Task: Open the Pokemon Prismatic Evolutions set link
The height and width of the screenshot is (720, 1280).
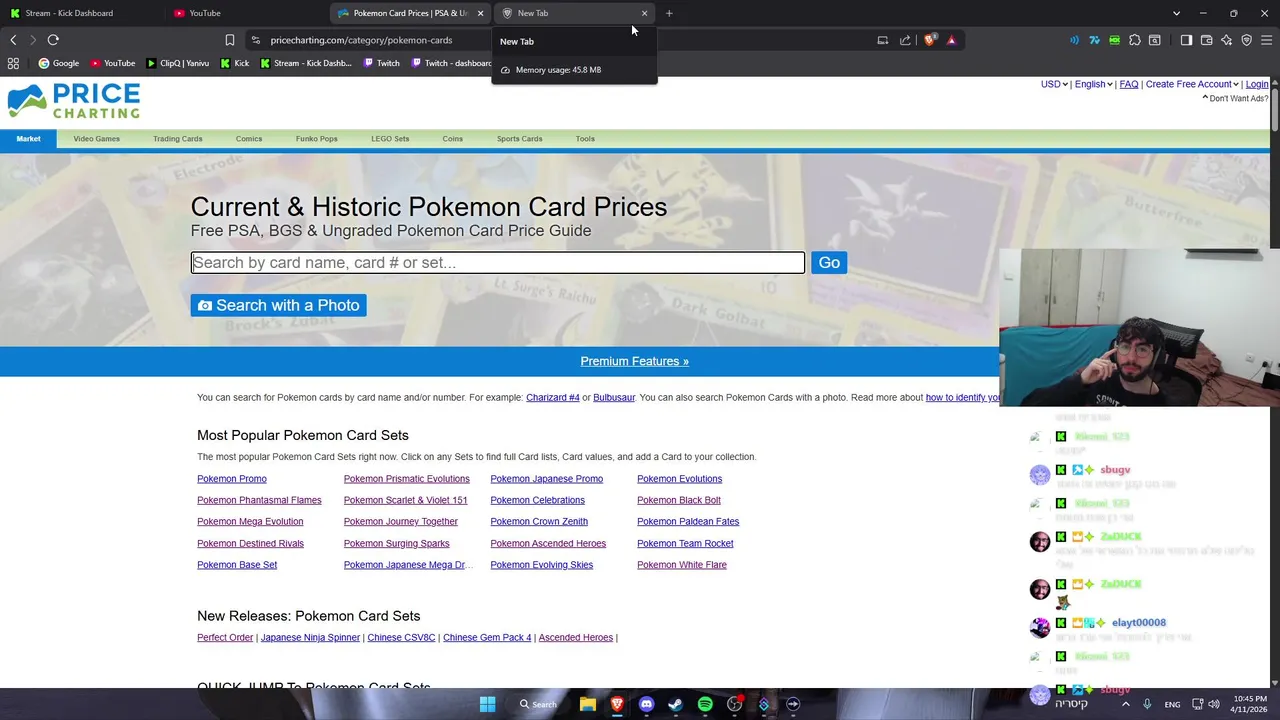Action: point(406,479)
